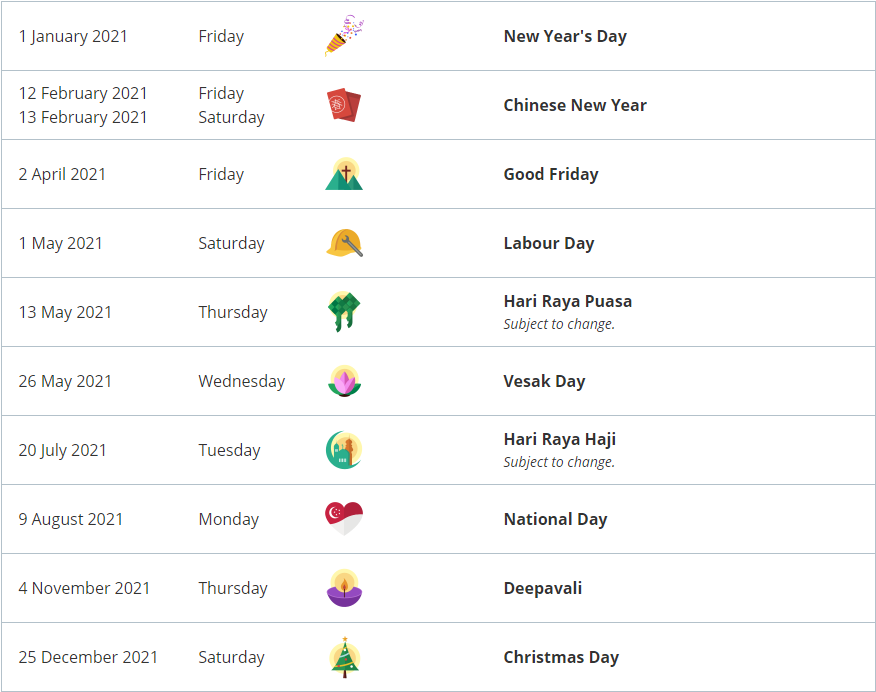This screenshot has width=876, height=692.
Task: Select the Wednesday cell for Vesak Day
Action: pyautogui.click(x=241, y=381)
